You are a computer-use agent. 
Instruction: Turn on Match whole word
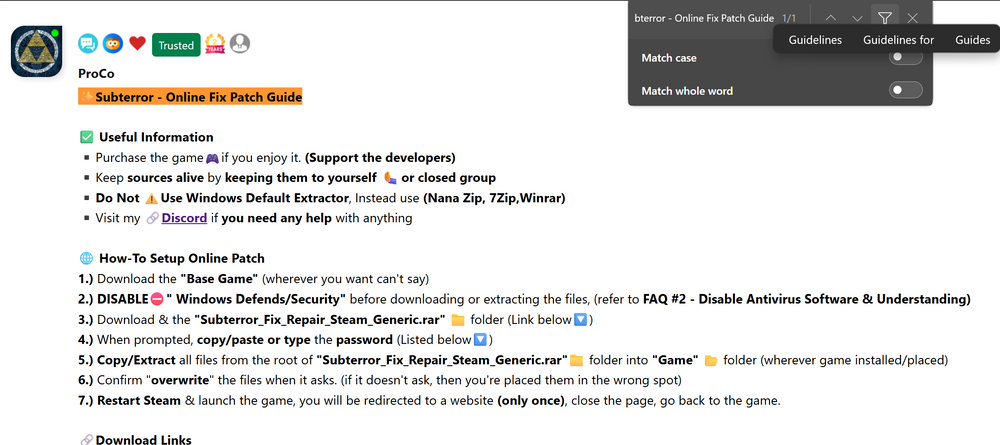pyautogui.click(x=905, y=90)
